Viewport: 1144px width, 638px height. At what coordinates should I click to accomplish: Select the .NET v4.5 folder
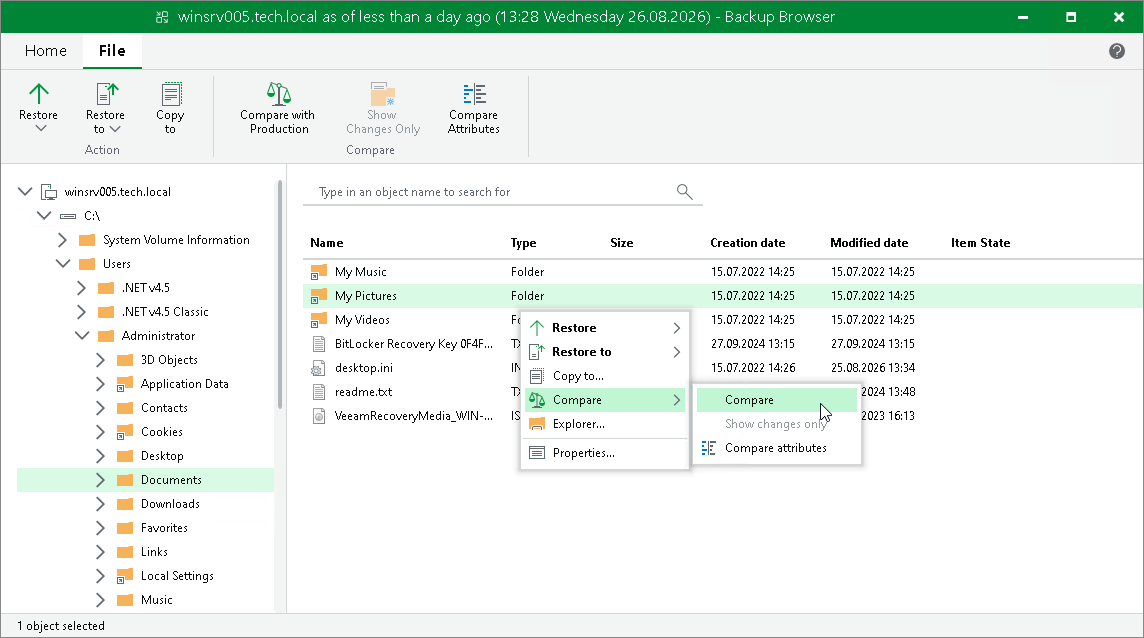146,288
